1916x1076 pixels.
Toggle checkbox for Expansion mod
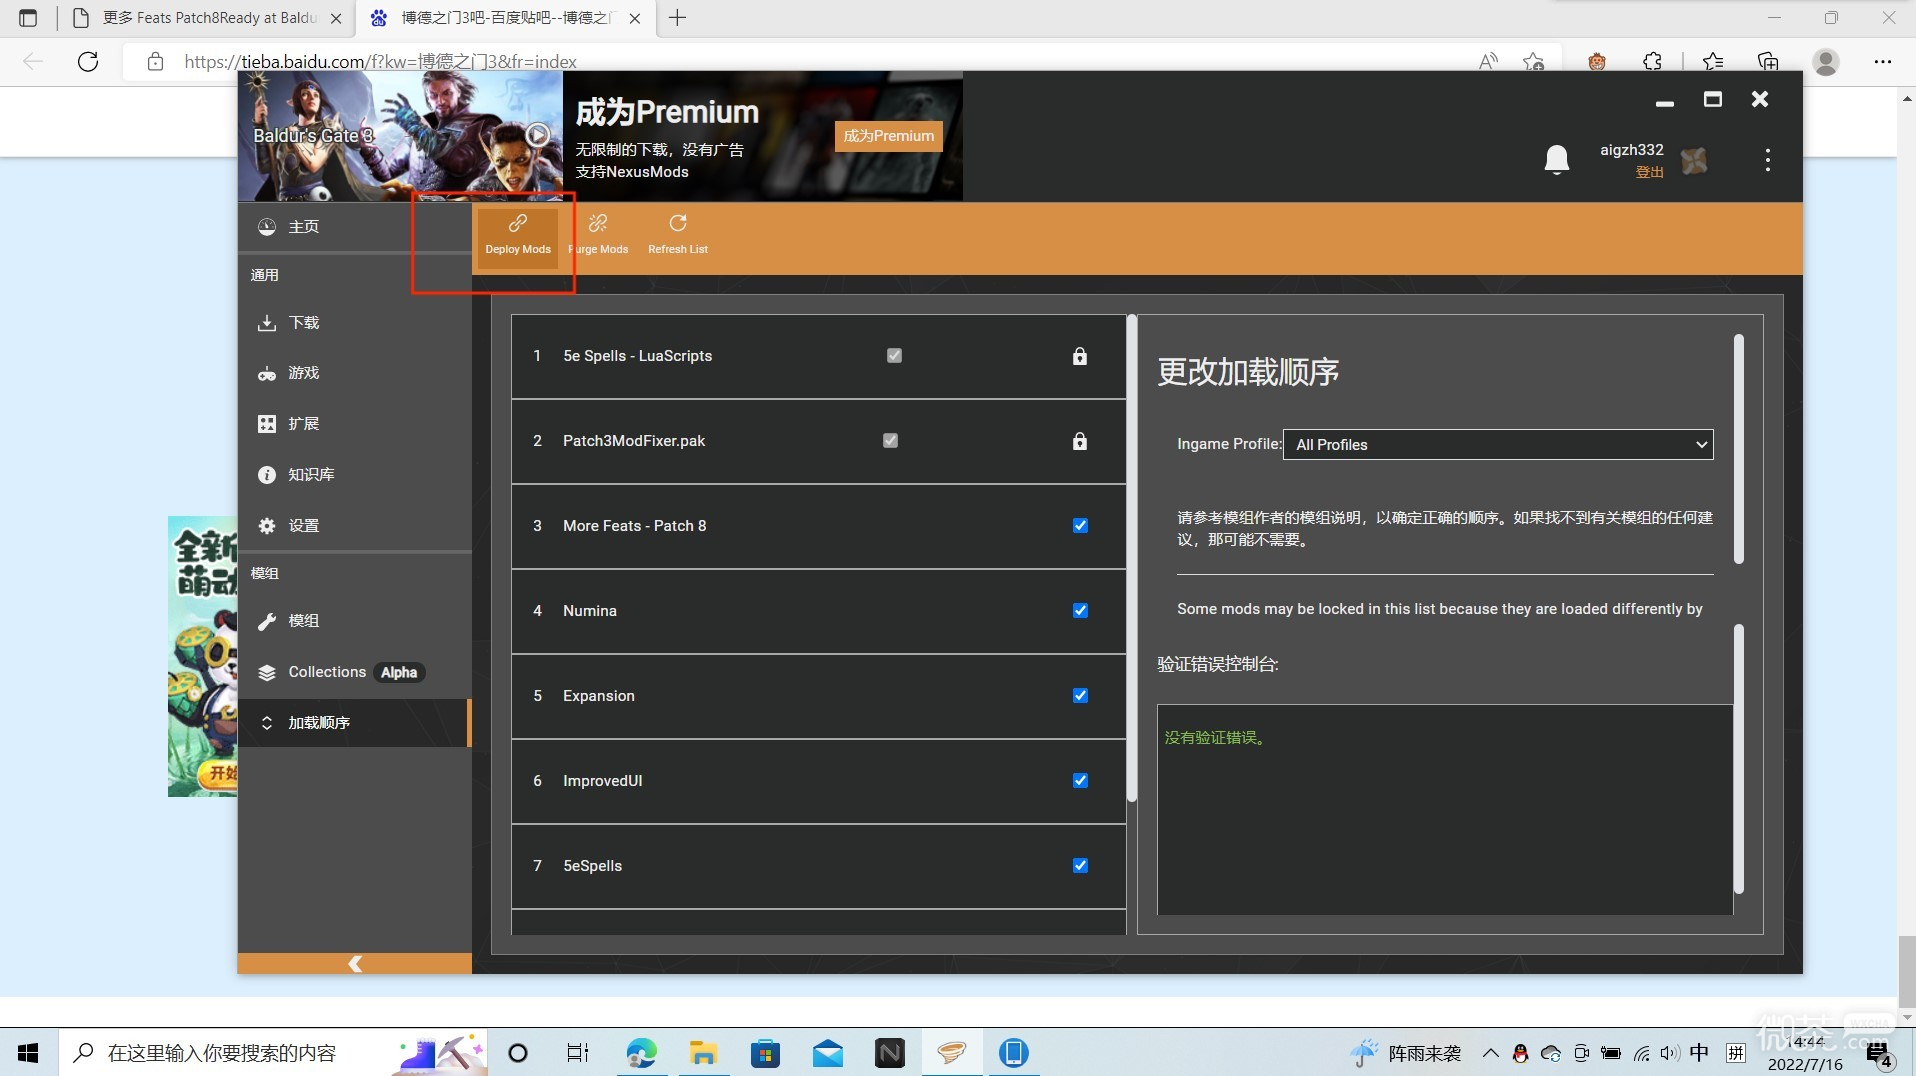click(1080, 696)
